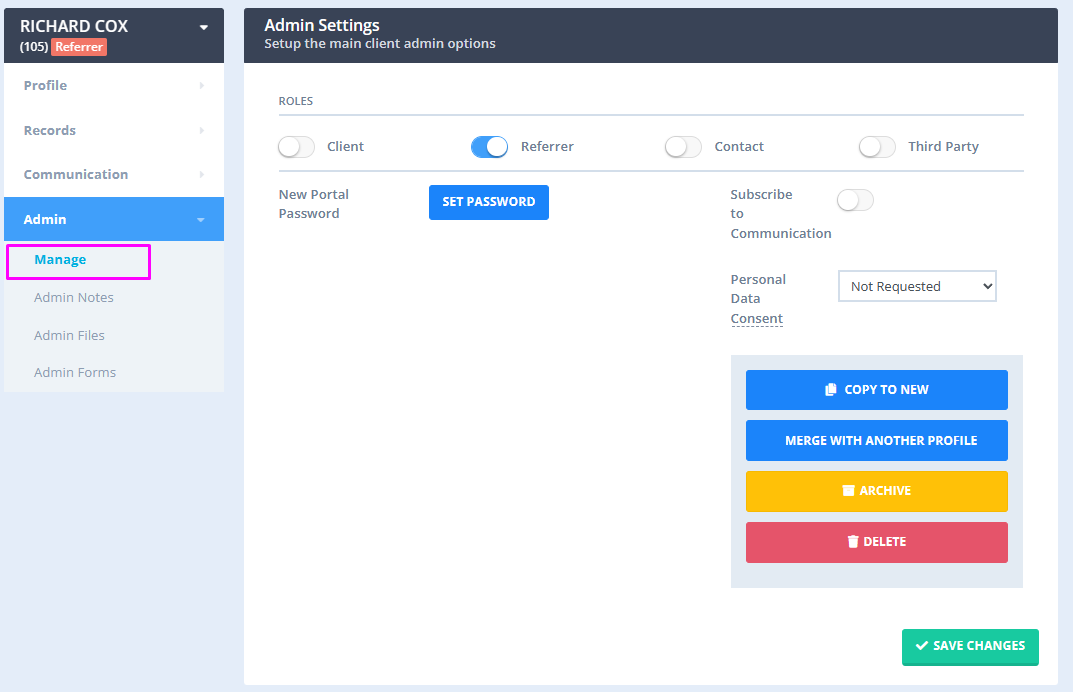Image resolution: width=1073 pixels, height=692 pixels.
Task: Click the trash icon on the Delete button
Action: pyautogui.click(x=852, y=542)
